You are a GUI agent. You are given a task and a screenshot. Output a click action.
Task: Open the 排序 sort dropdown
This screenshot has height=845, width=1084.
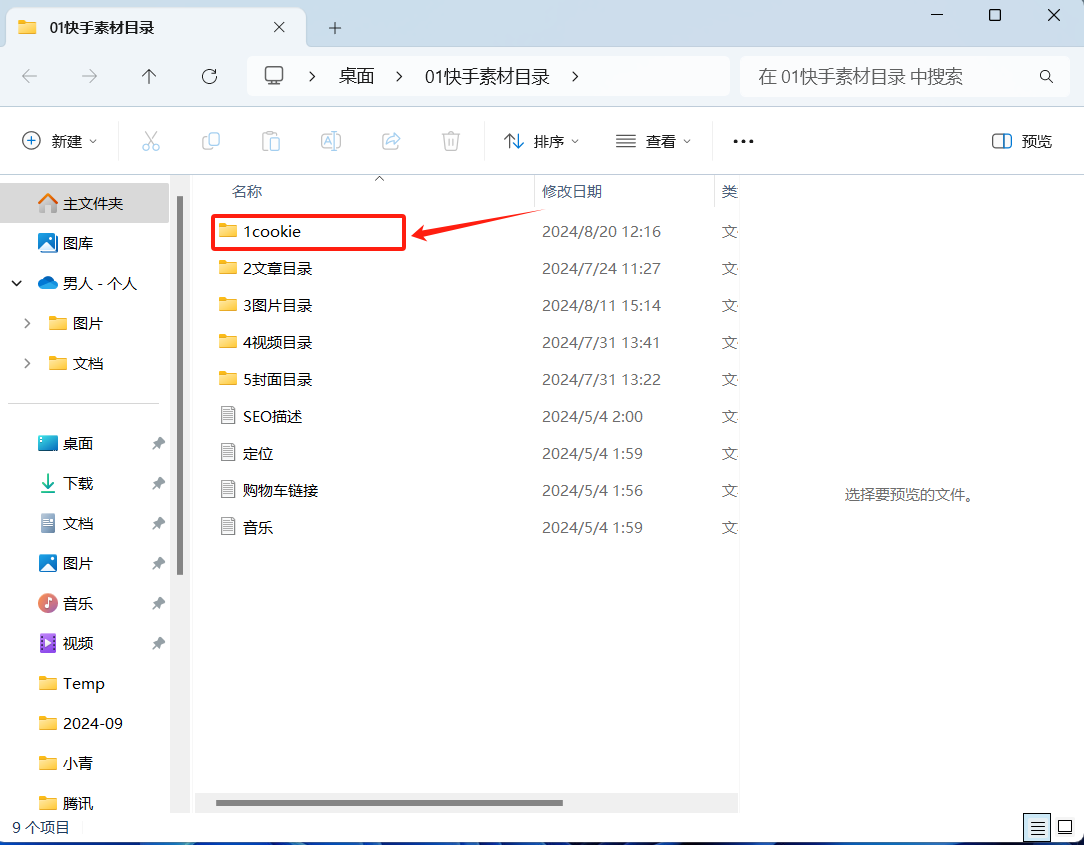coord(542,141)
